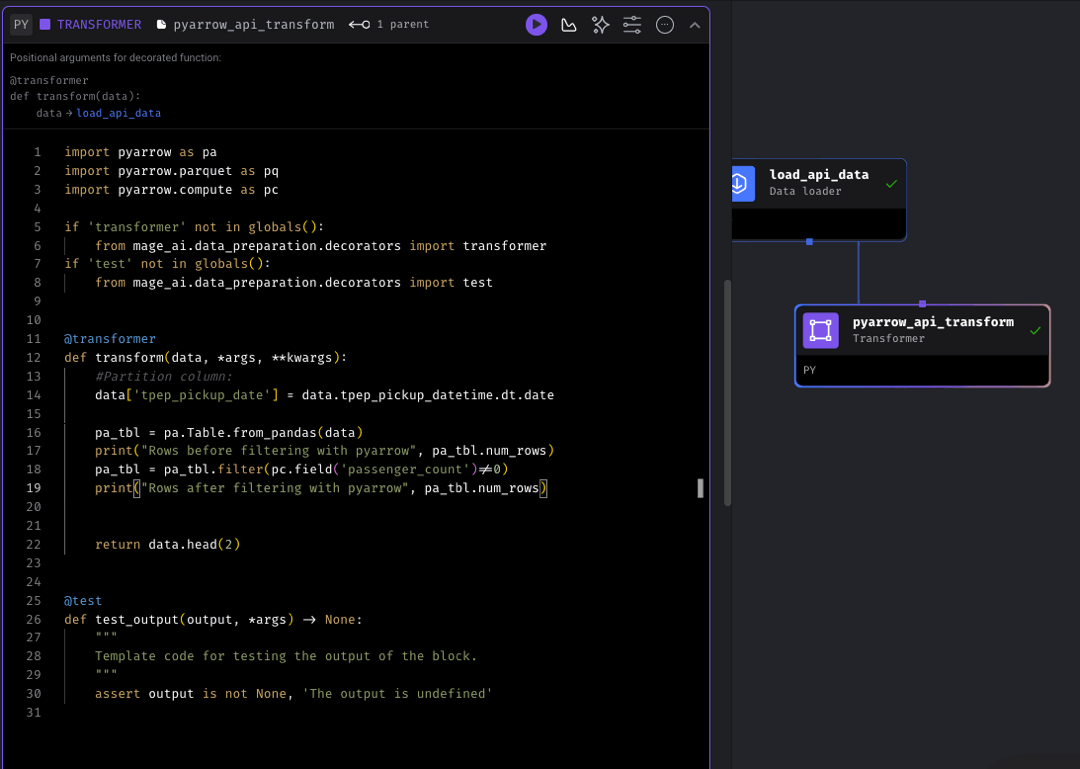This screenshot has height=769, width=1080.
Task: Open the more options ellipsis menu
Action: (665, 25)
